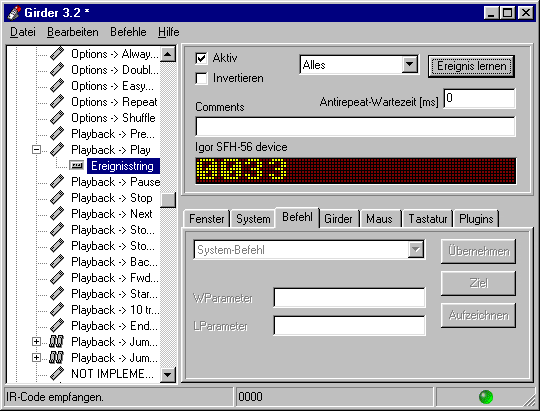Viewport: 540px width, 411px height.
Task: Click command icon beside Playback -> Stop
Action: tap(57, 198)
